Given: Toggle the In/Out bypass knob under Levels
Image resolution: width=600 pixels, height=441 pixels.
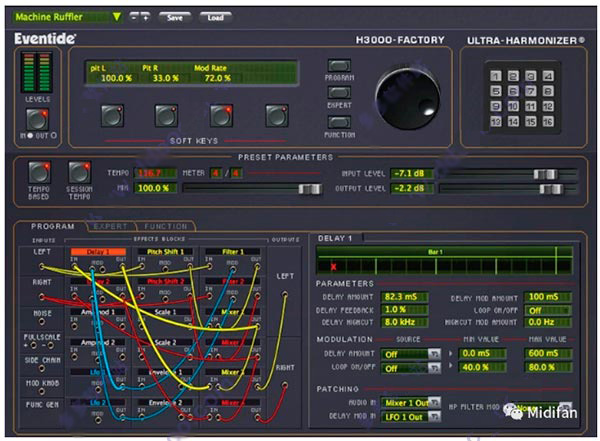Looking at the screenshot, I should pos(38,119).
